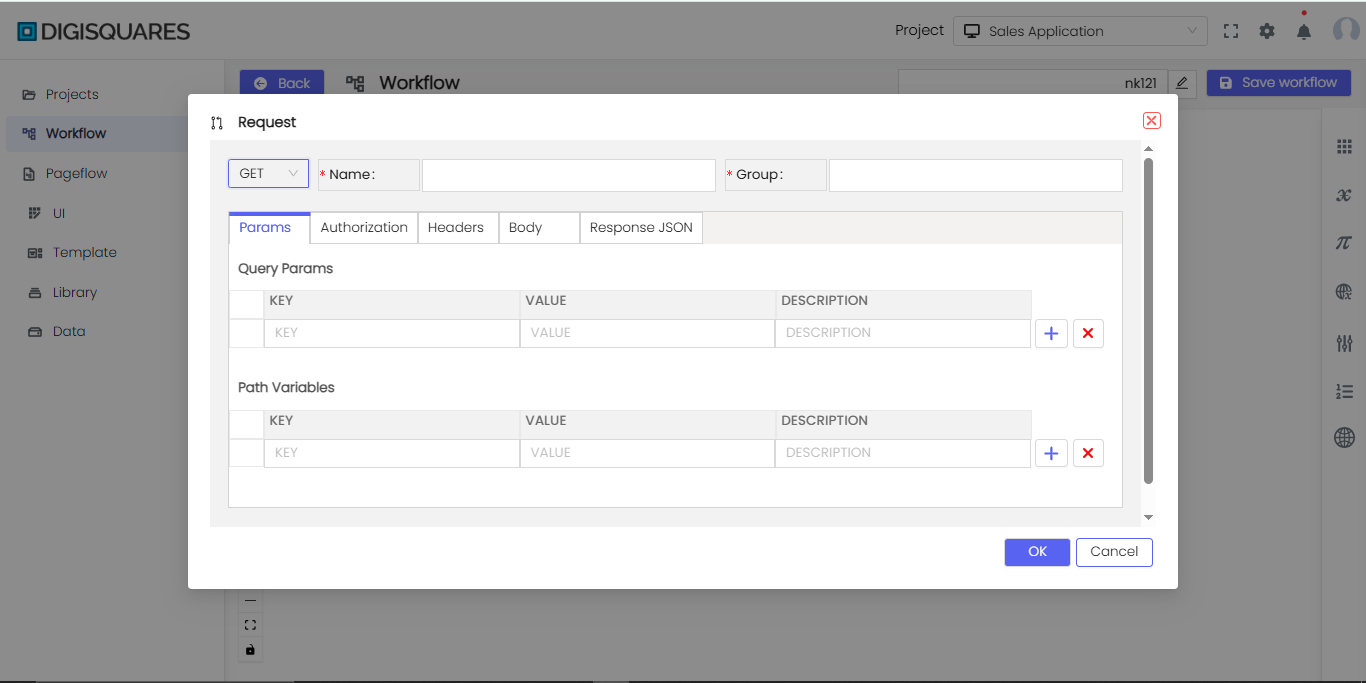Screen dimensions: 1366x683
Task: Add a Query Params row
Action: [1051, 334]
